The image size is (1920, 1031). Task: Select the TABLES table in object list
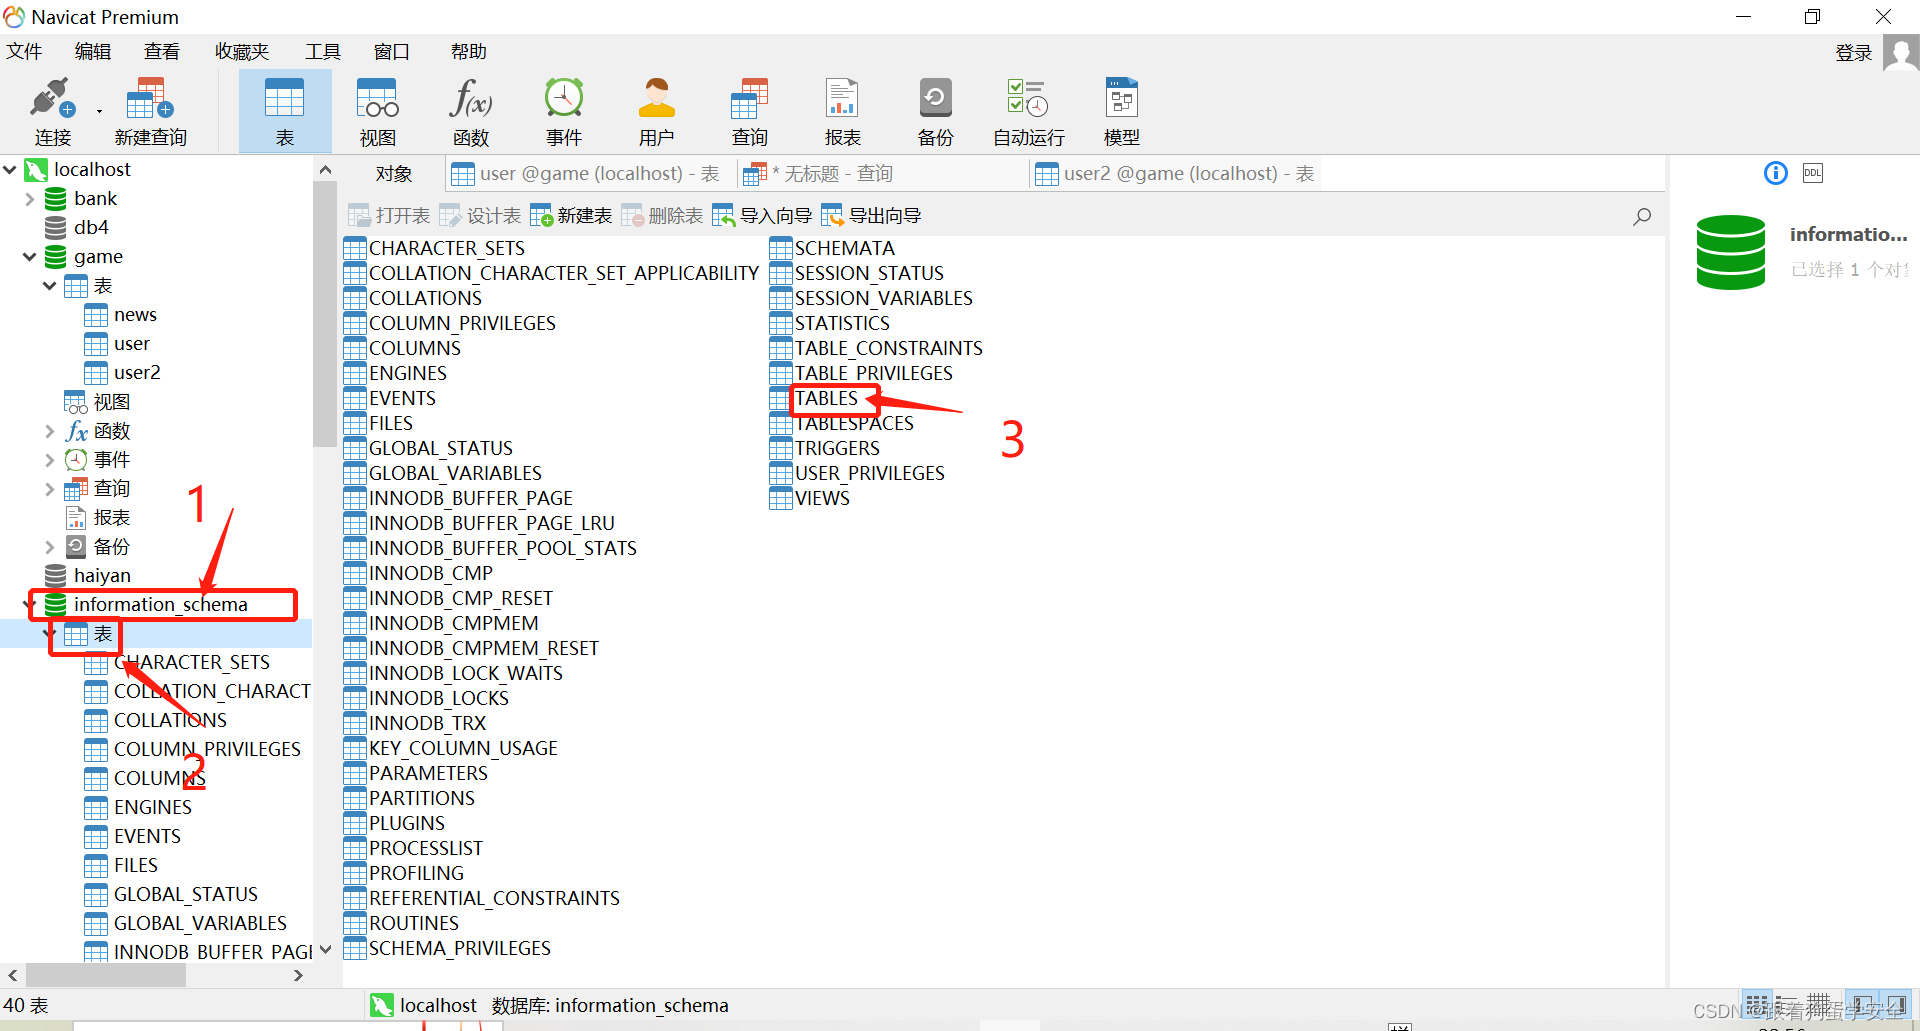pos(826,398)
